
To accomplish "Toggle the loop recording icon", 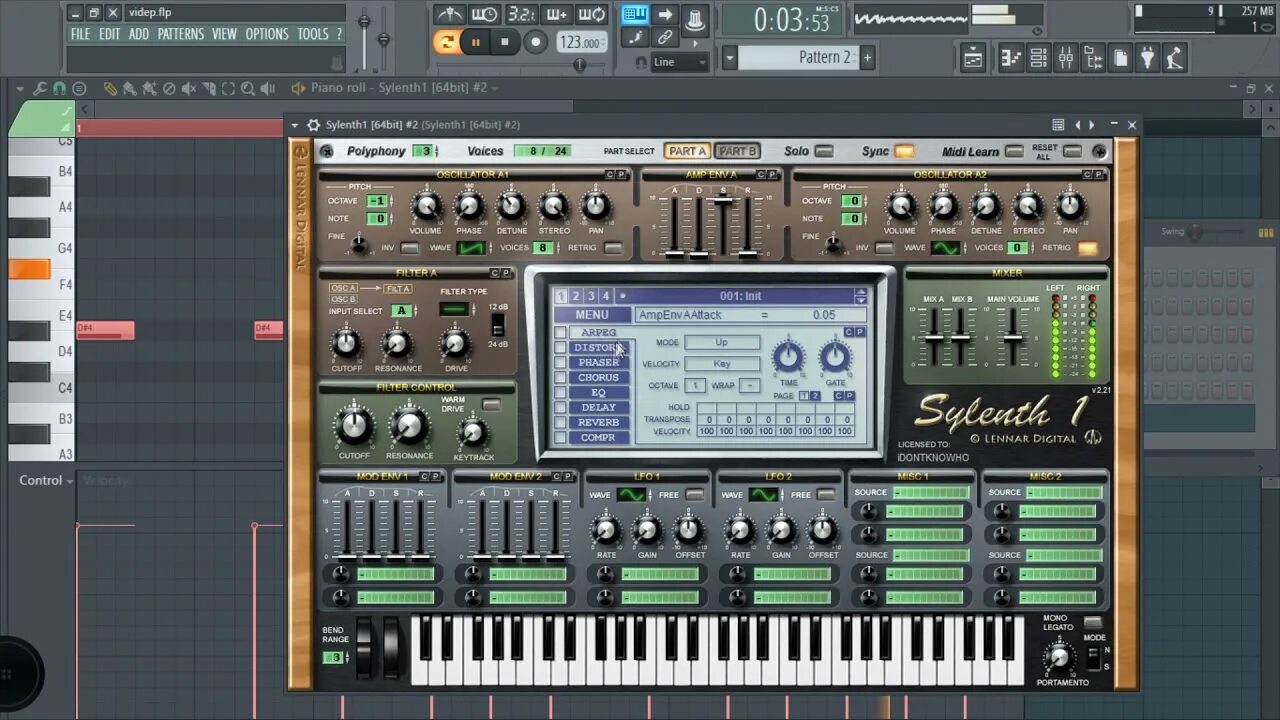I will [592, 15].
